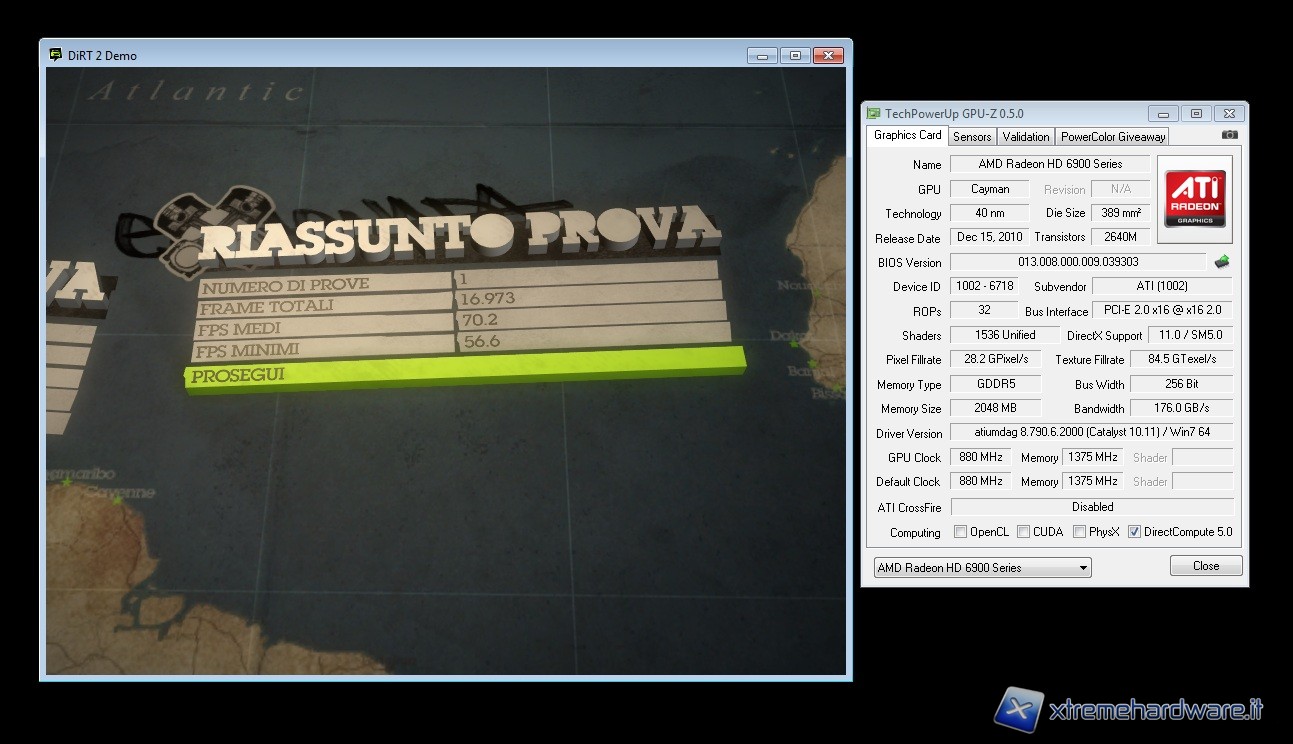Screen dimensions: 1293x744
Task: Select the PowerColor Giveaway tab
Action: pos(1112,137)
